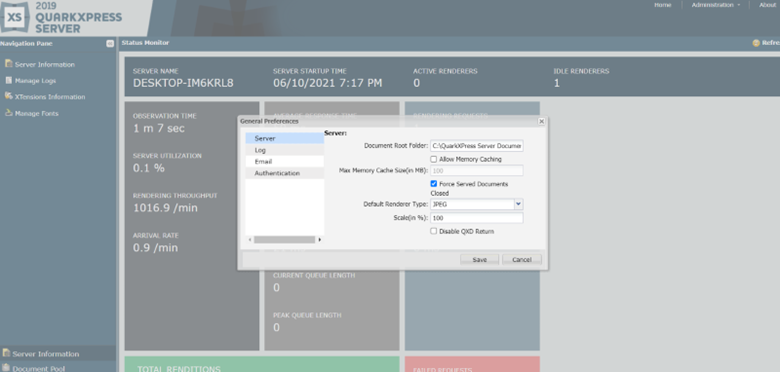Click the category list scroll-left arrow

(249, 240)
